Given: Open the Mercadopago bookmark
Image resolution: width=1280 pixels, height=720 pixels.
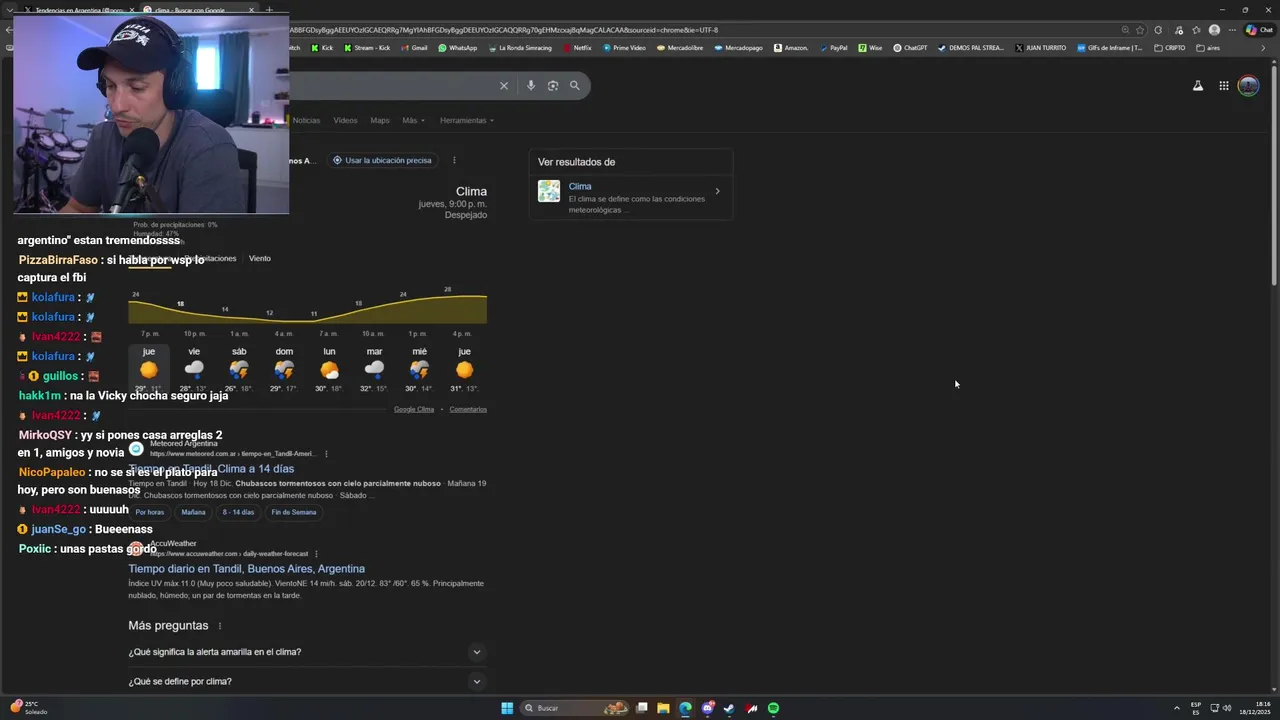Looking at the screenshot, I should 739,48.
